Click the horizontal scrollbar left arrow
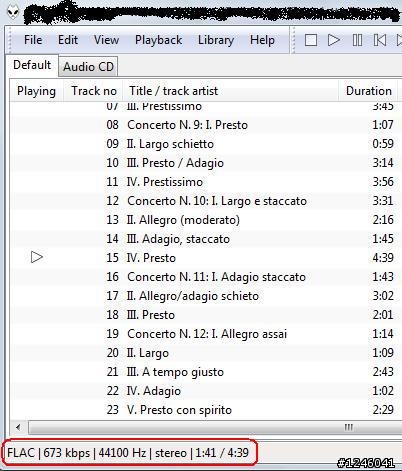This screenshot has height=471, width=402. pyautogui.click(x=18, y=427)
